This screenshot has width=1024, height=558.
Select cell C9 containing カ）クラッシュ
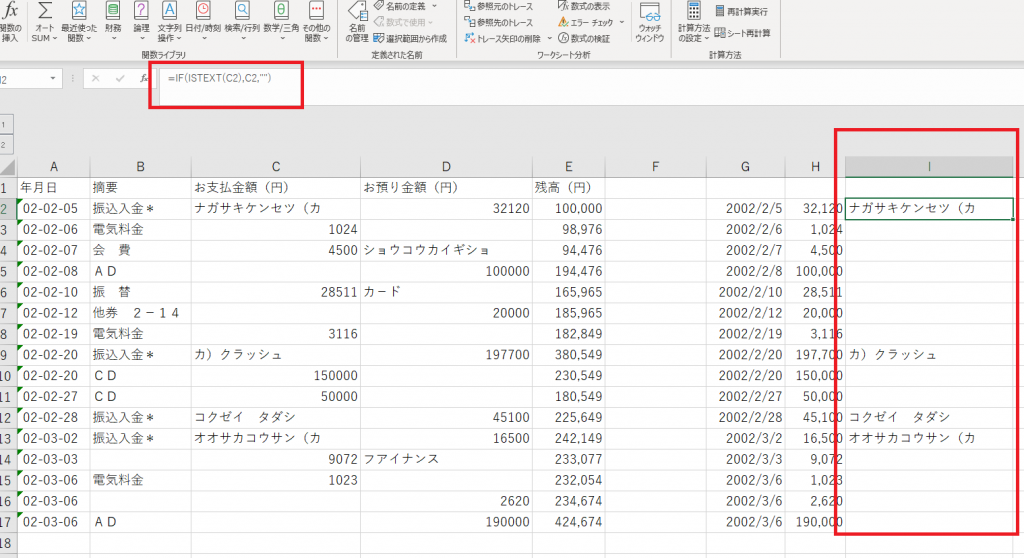tap(275, 354)
